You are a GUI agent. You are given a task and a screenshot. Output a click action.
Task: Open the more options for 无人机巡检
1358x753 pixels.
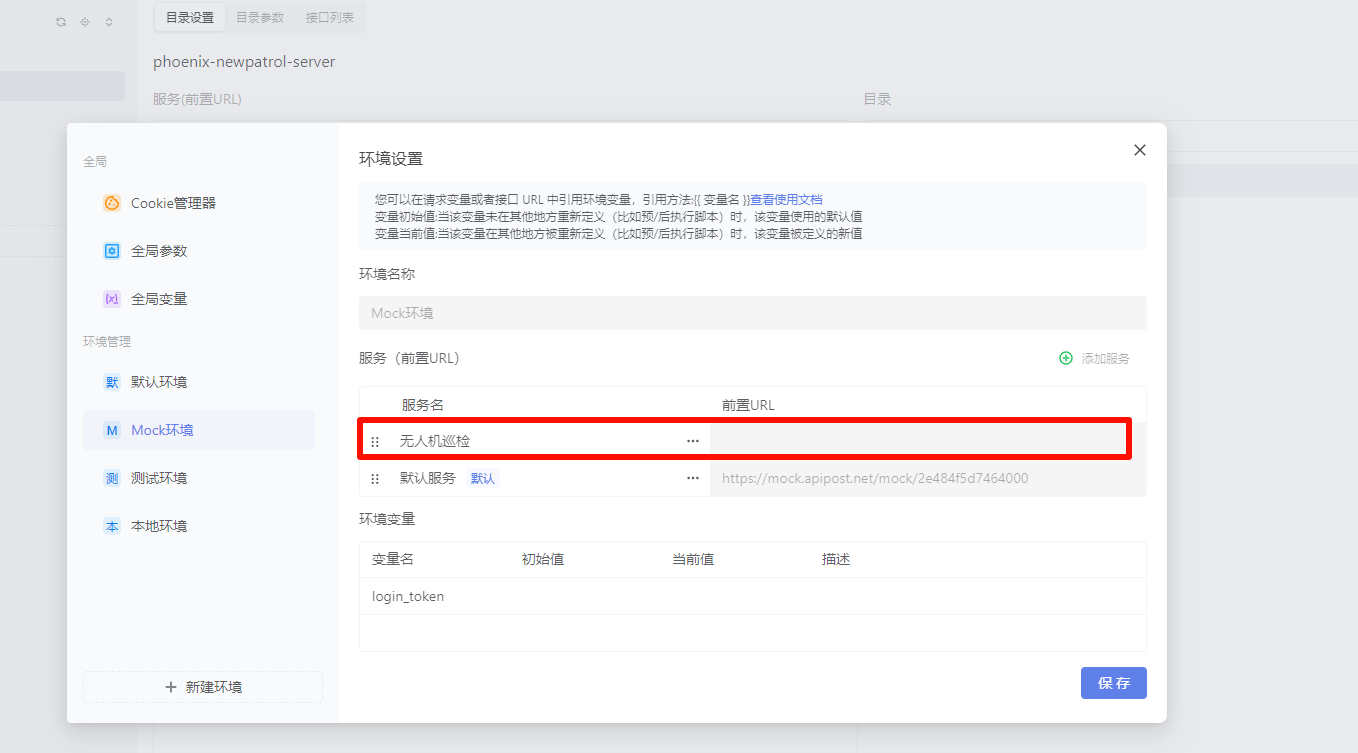[693, 441]
